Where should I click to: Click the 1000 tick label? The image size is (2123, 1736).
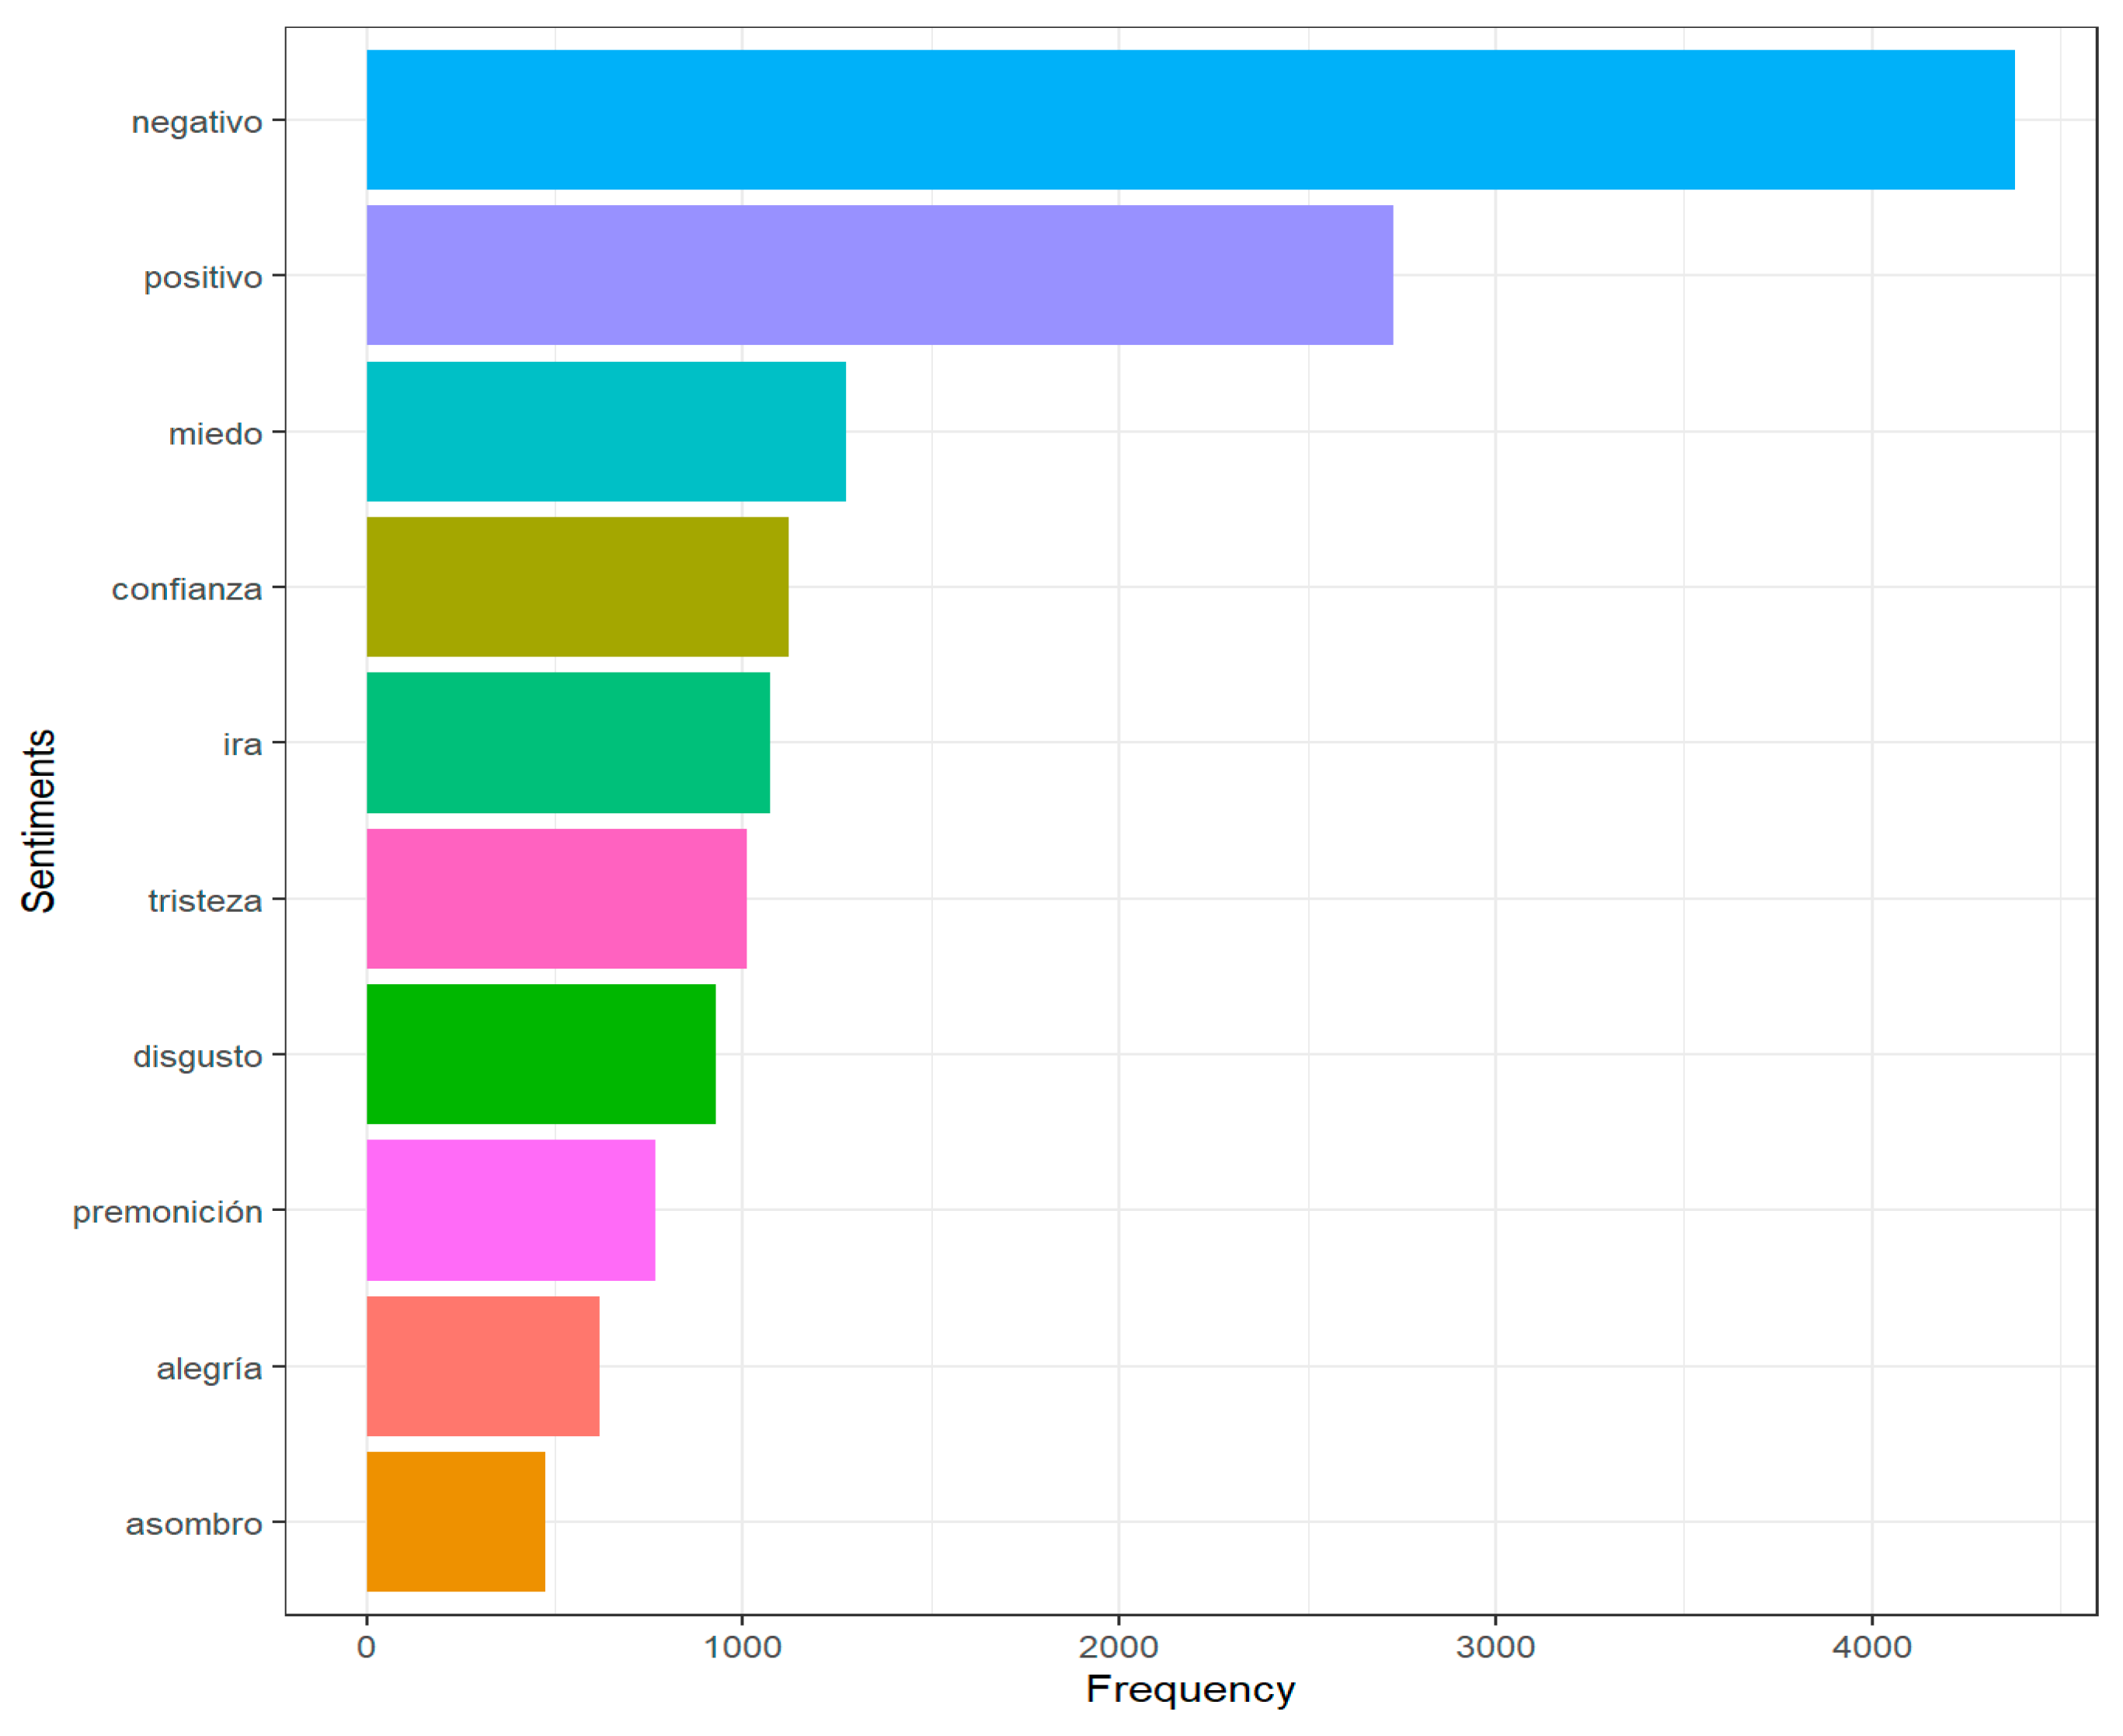(x=742, y=1647)
